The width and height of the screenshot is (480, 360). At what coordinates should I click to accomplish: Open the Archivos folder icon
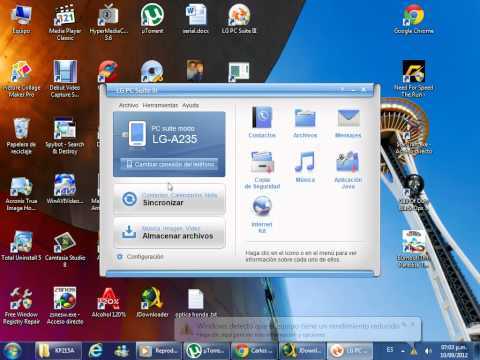pos(305,122)
